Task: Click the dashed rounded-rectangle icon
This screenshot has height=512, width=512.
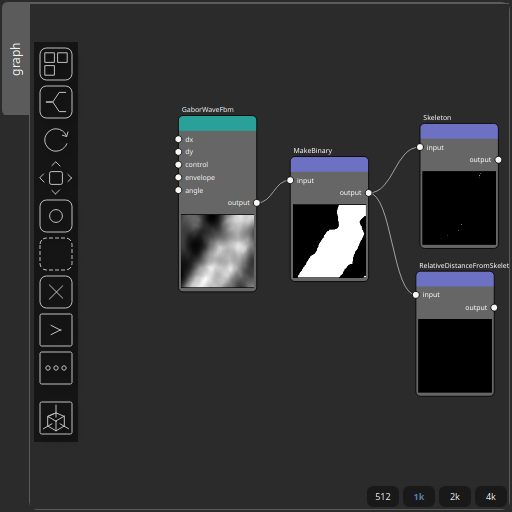Action: (56, 254)
